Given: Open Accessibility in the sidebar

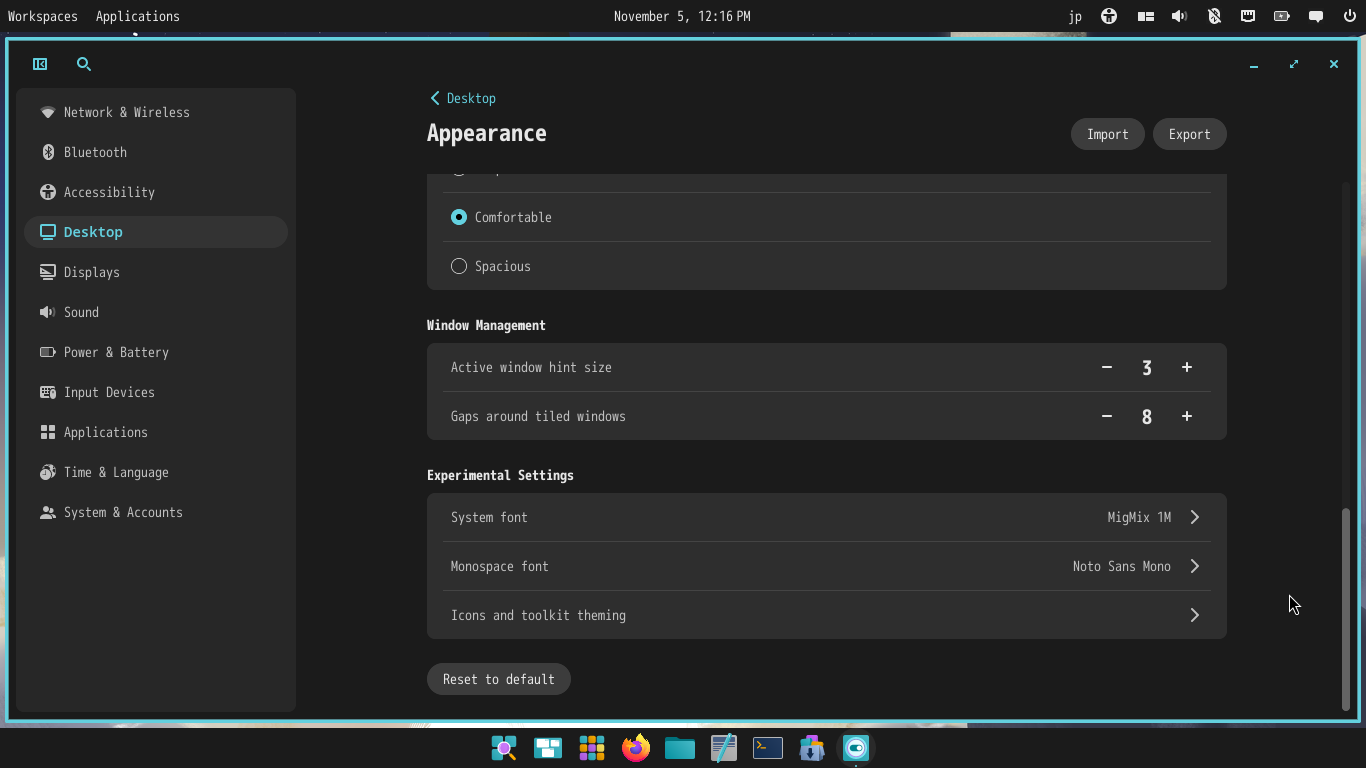Looking at the screenshot, I should (156, 192).
